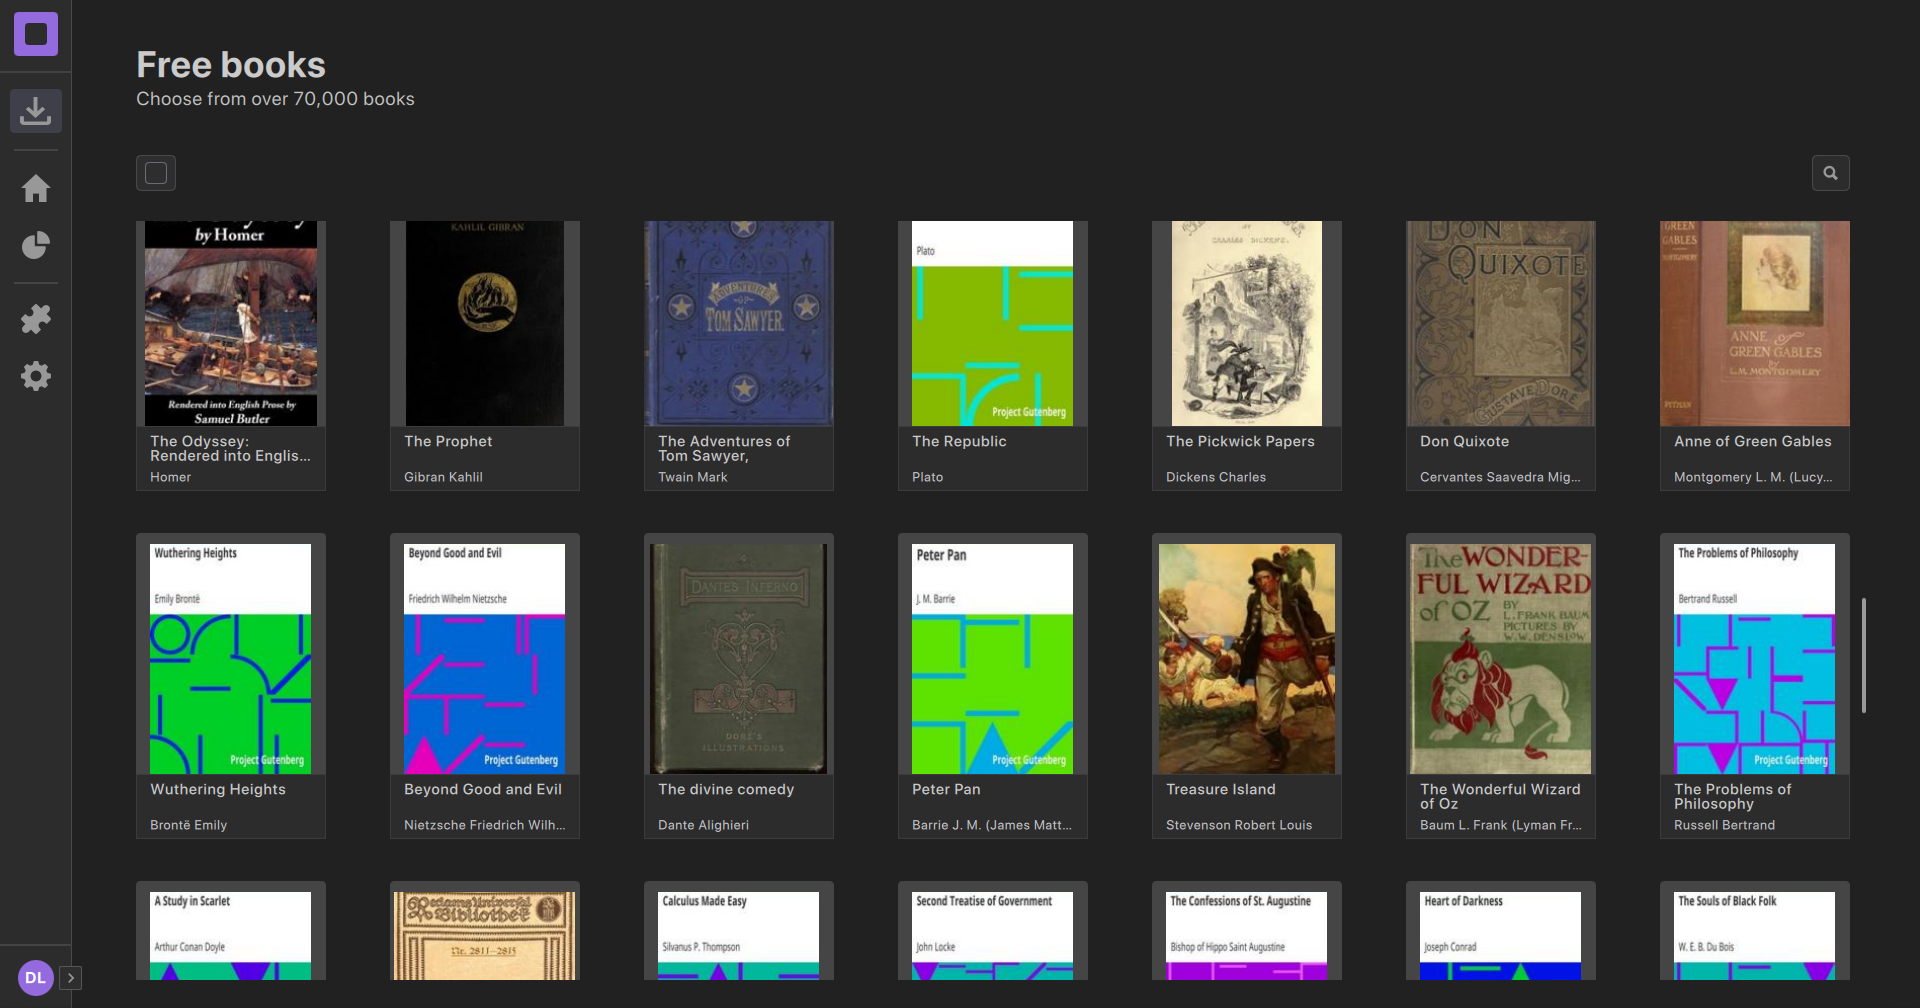Screen dimensions: 1920x1008
Task: Open the Universal Bibliothek book cover
Action: (485, 935)
